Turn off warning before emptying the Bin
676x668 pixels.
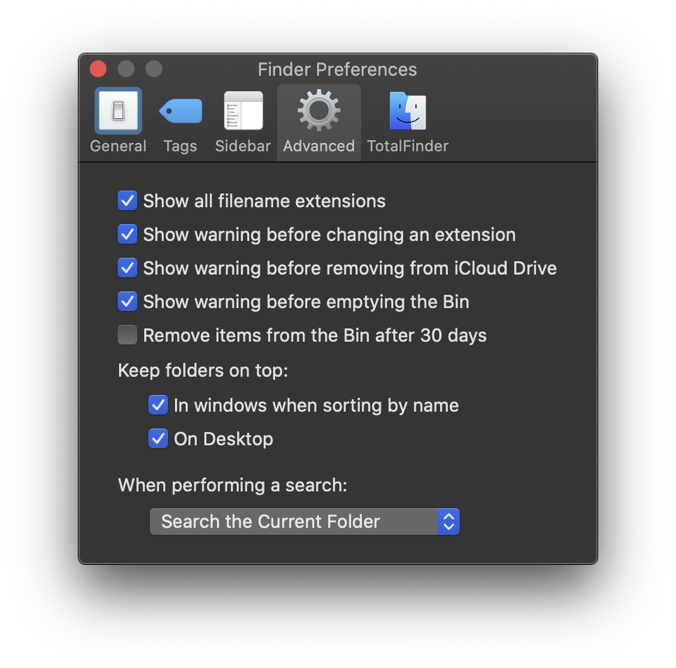[x=127, y=301]
